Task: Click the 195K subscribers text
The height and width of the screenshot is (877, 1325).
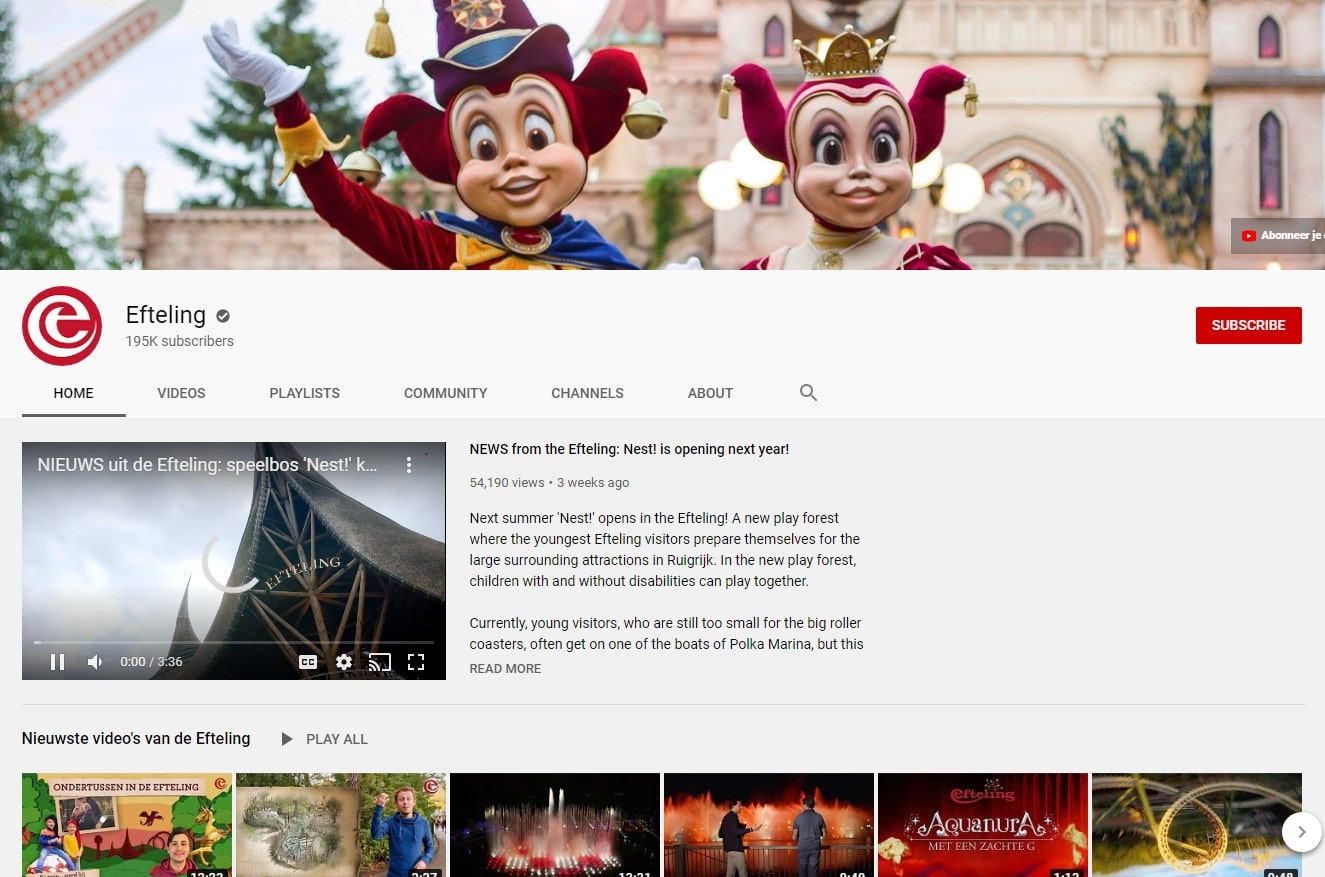Action: (x=180, y=341)
